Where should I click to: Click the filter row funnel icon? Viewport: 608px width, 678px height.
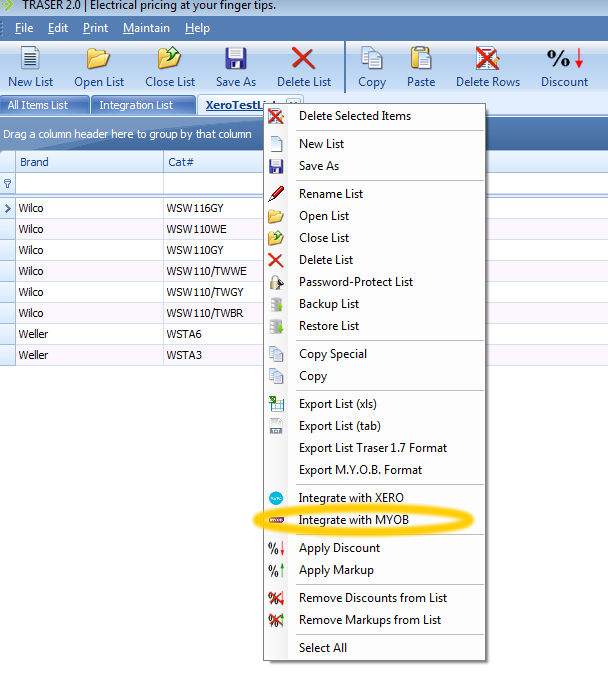[x=7, y=184]
